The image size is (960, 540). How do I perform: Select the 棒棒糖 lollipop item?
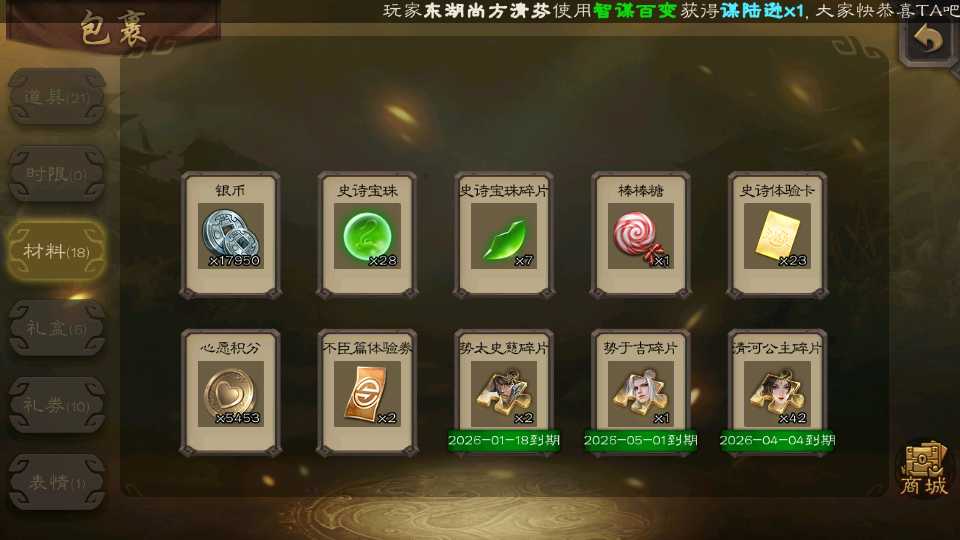click(640, 235)
